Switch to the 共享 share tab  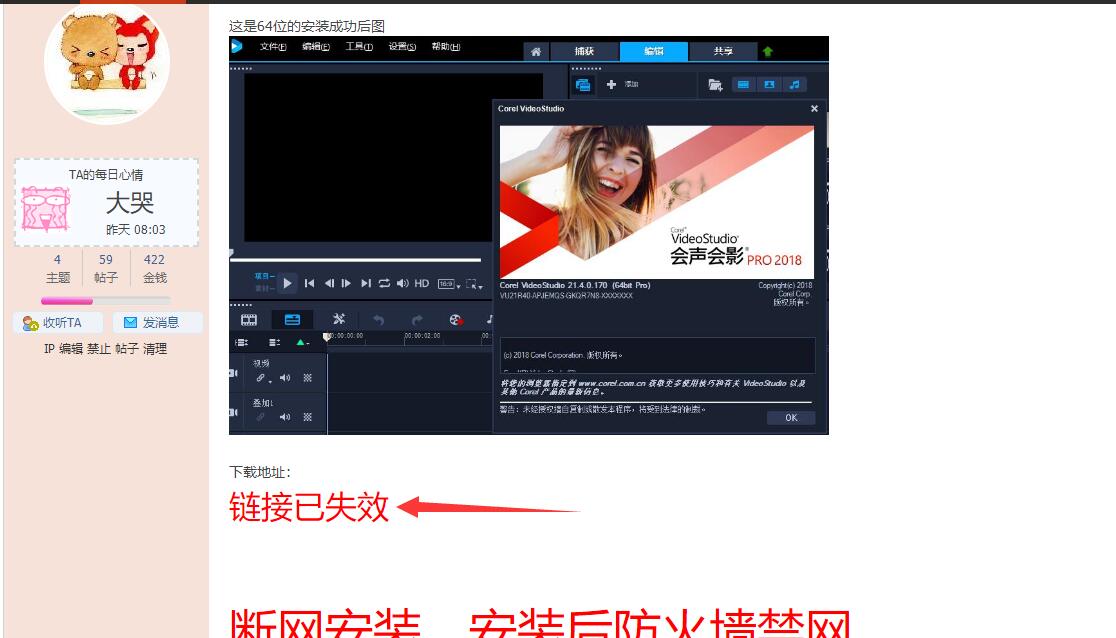click(723, 51)
